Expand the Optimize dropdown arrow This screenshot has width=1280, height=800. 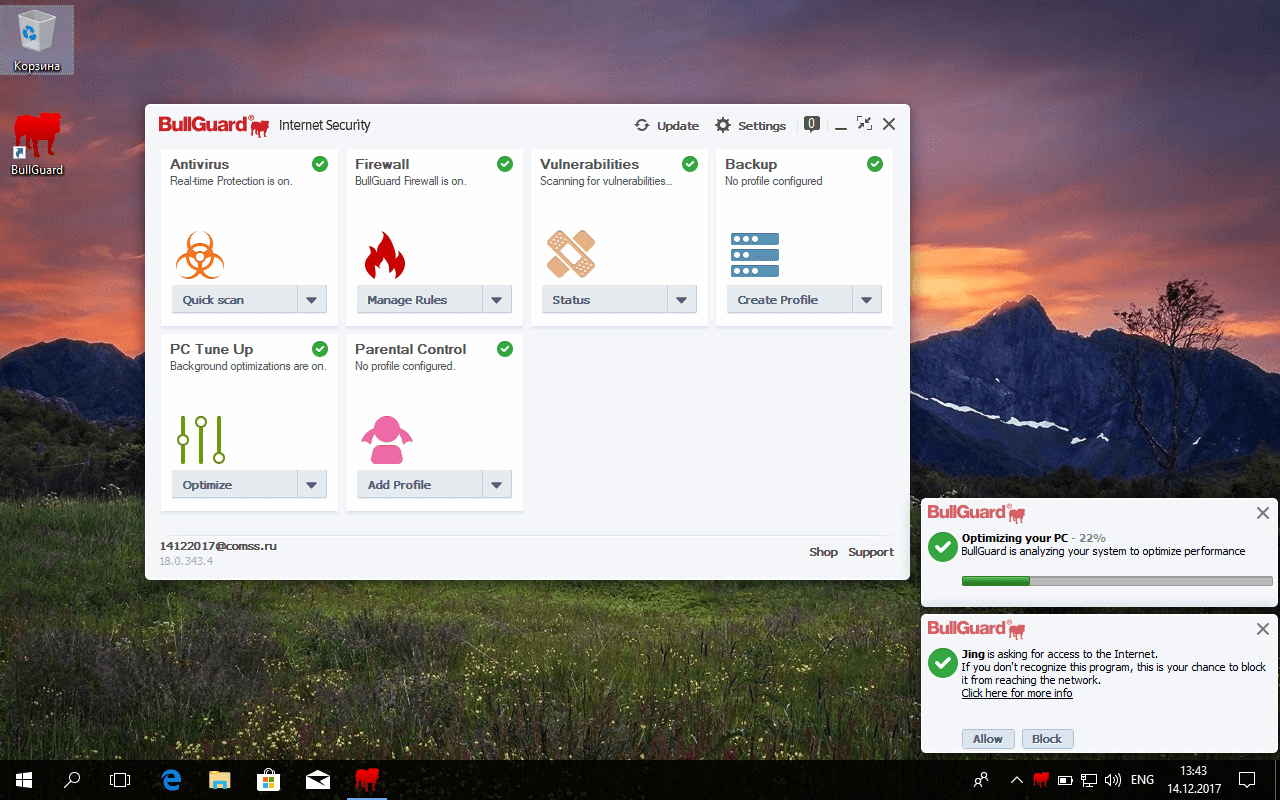(x=312, y=484)
